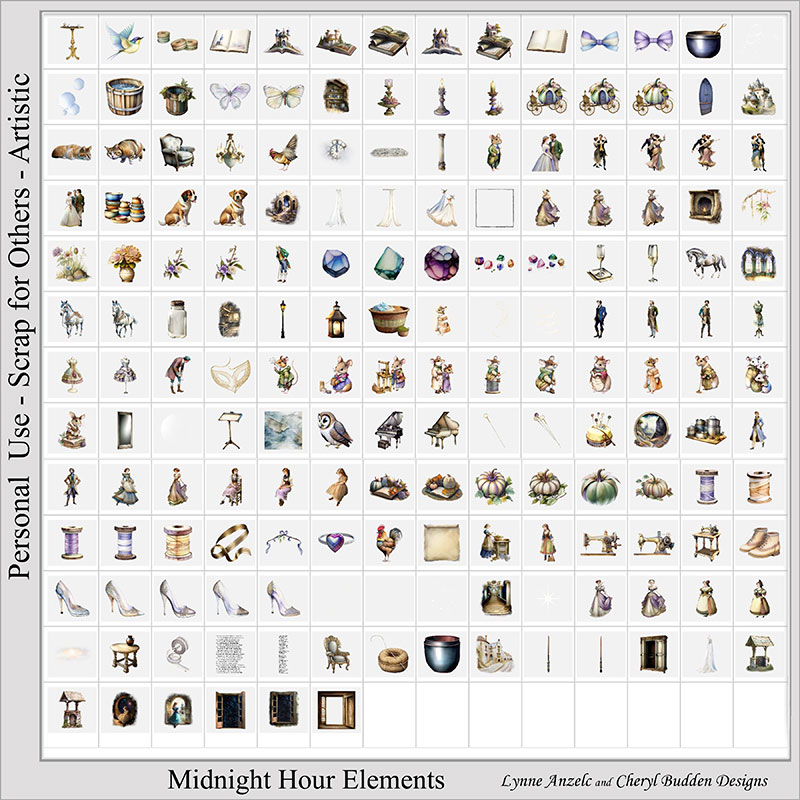
Task: Pick the blue bowl with spoon
Action: tap(706, 41)
